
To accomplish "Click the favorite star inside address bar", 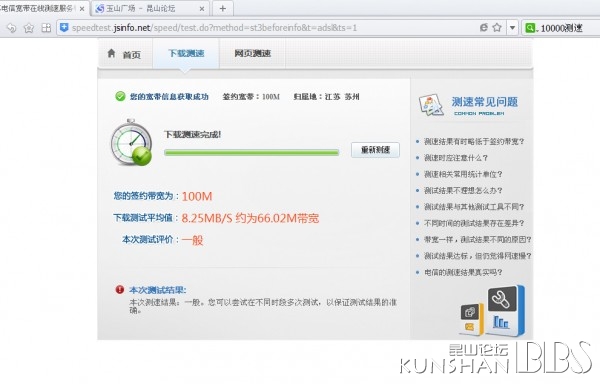I will click(497, 27).
